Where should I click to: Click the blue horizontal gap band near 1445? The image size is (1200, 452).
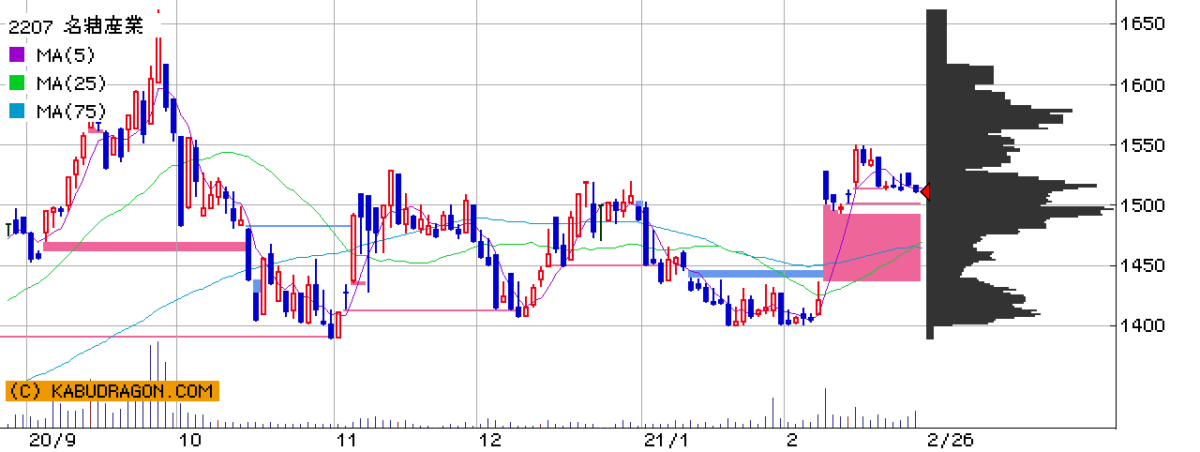tap(756, 273)
